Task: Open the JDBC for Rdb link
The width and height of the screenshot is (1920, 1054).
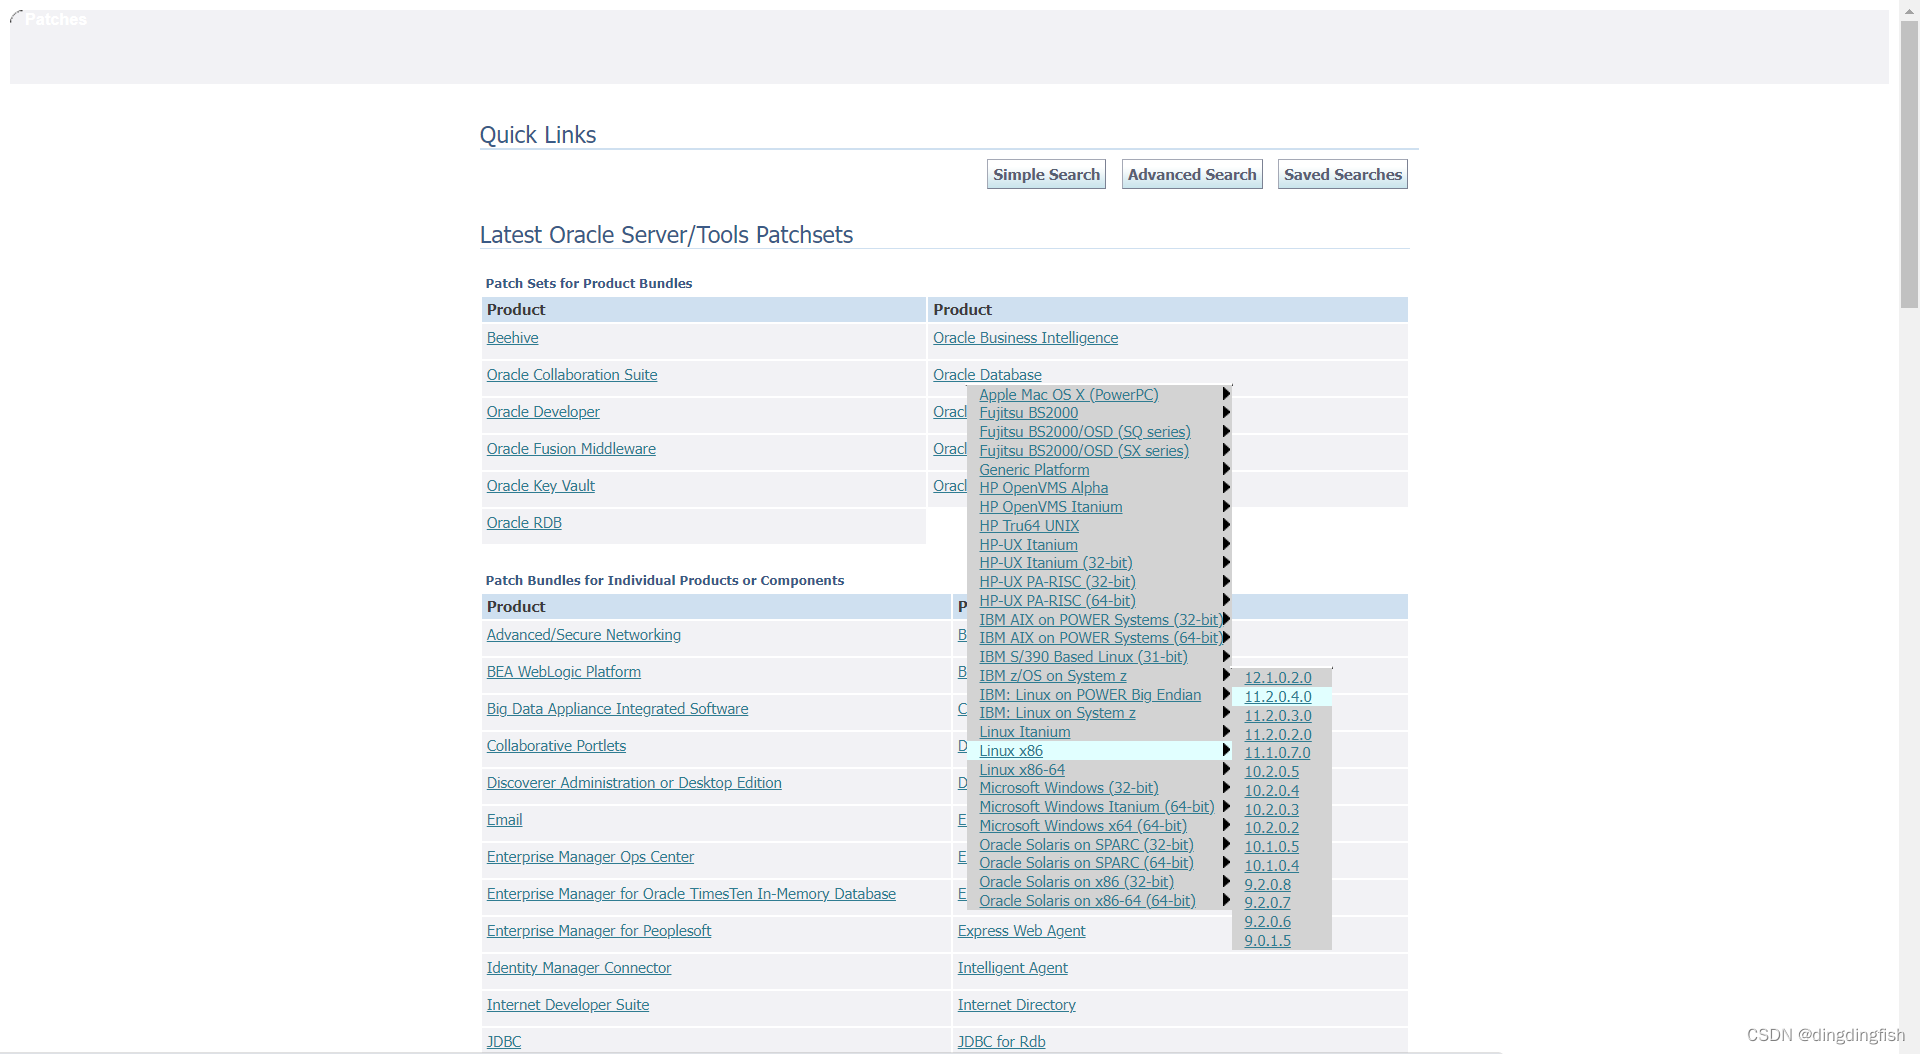Action: click(1001, 1042)
